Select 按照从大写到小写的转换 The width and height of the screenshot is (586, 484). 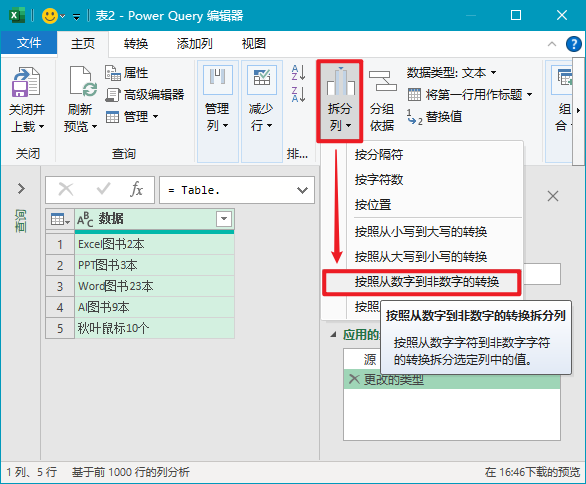[x=421, y=257]
